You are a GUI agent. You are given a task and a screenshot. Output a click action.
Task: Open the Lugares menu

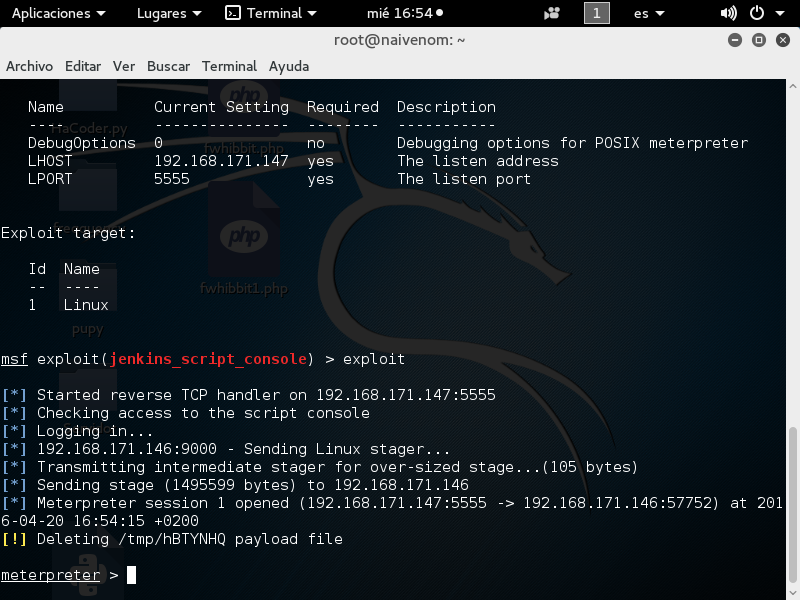[168, 13]
